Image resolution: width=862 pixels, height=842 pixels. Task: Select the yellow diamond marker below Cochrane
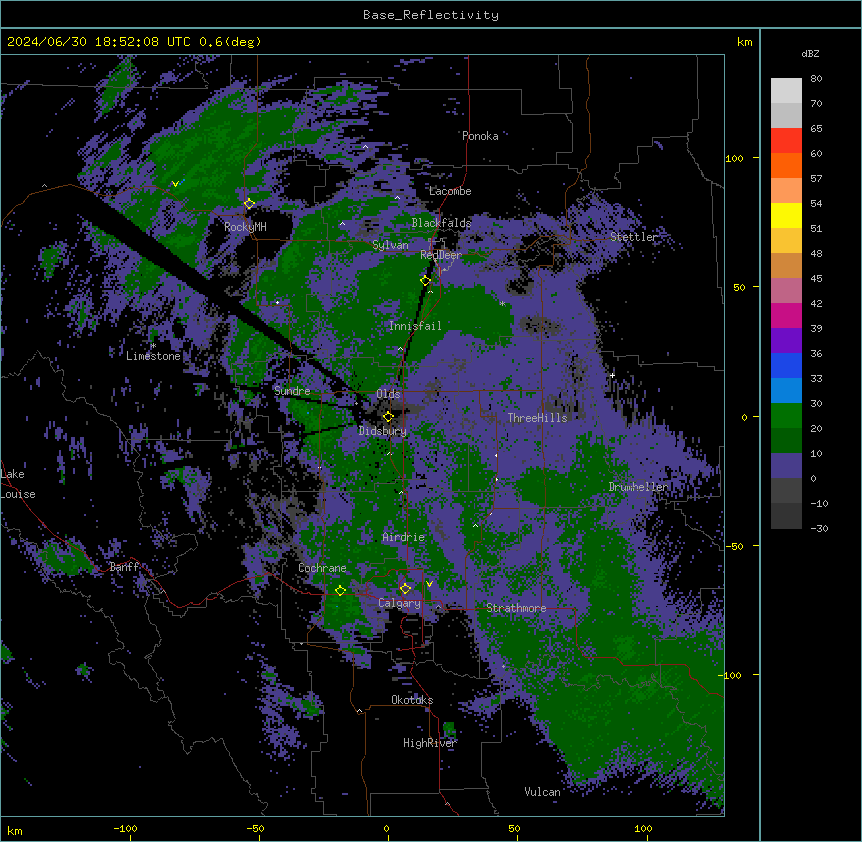tap(340, 591)
